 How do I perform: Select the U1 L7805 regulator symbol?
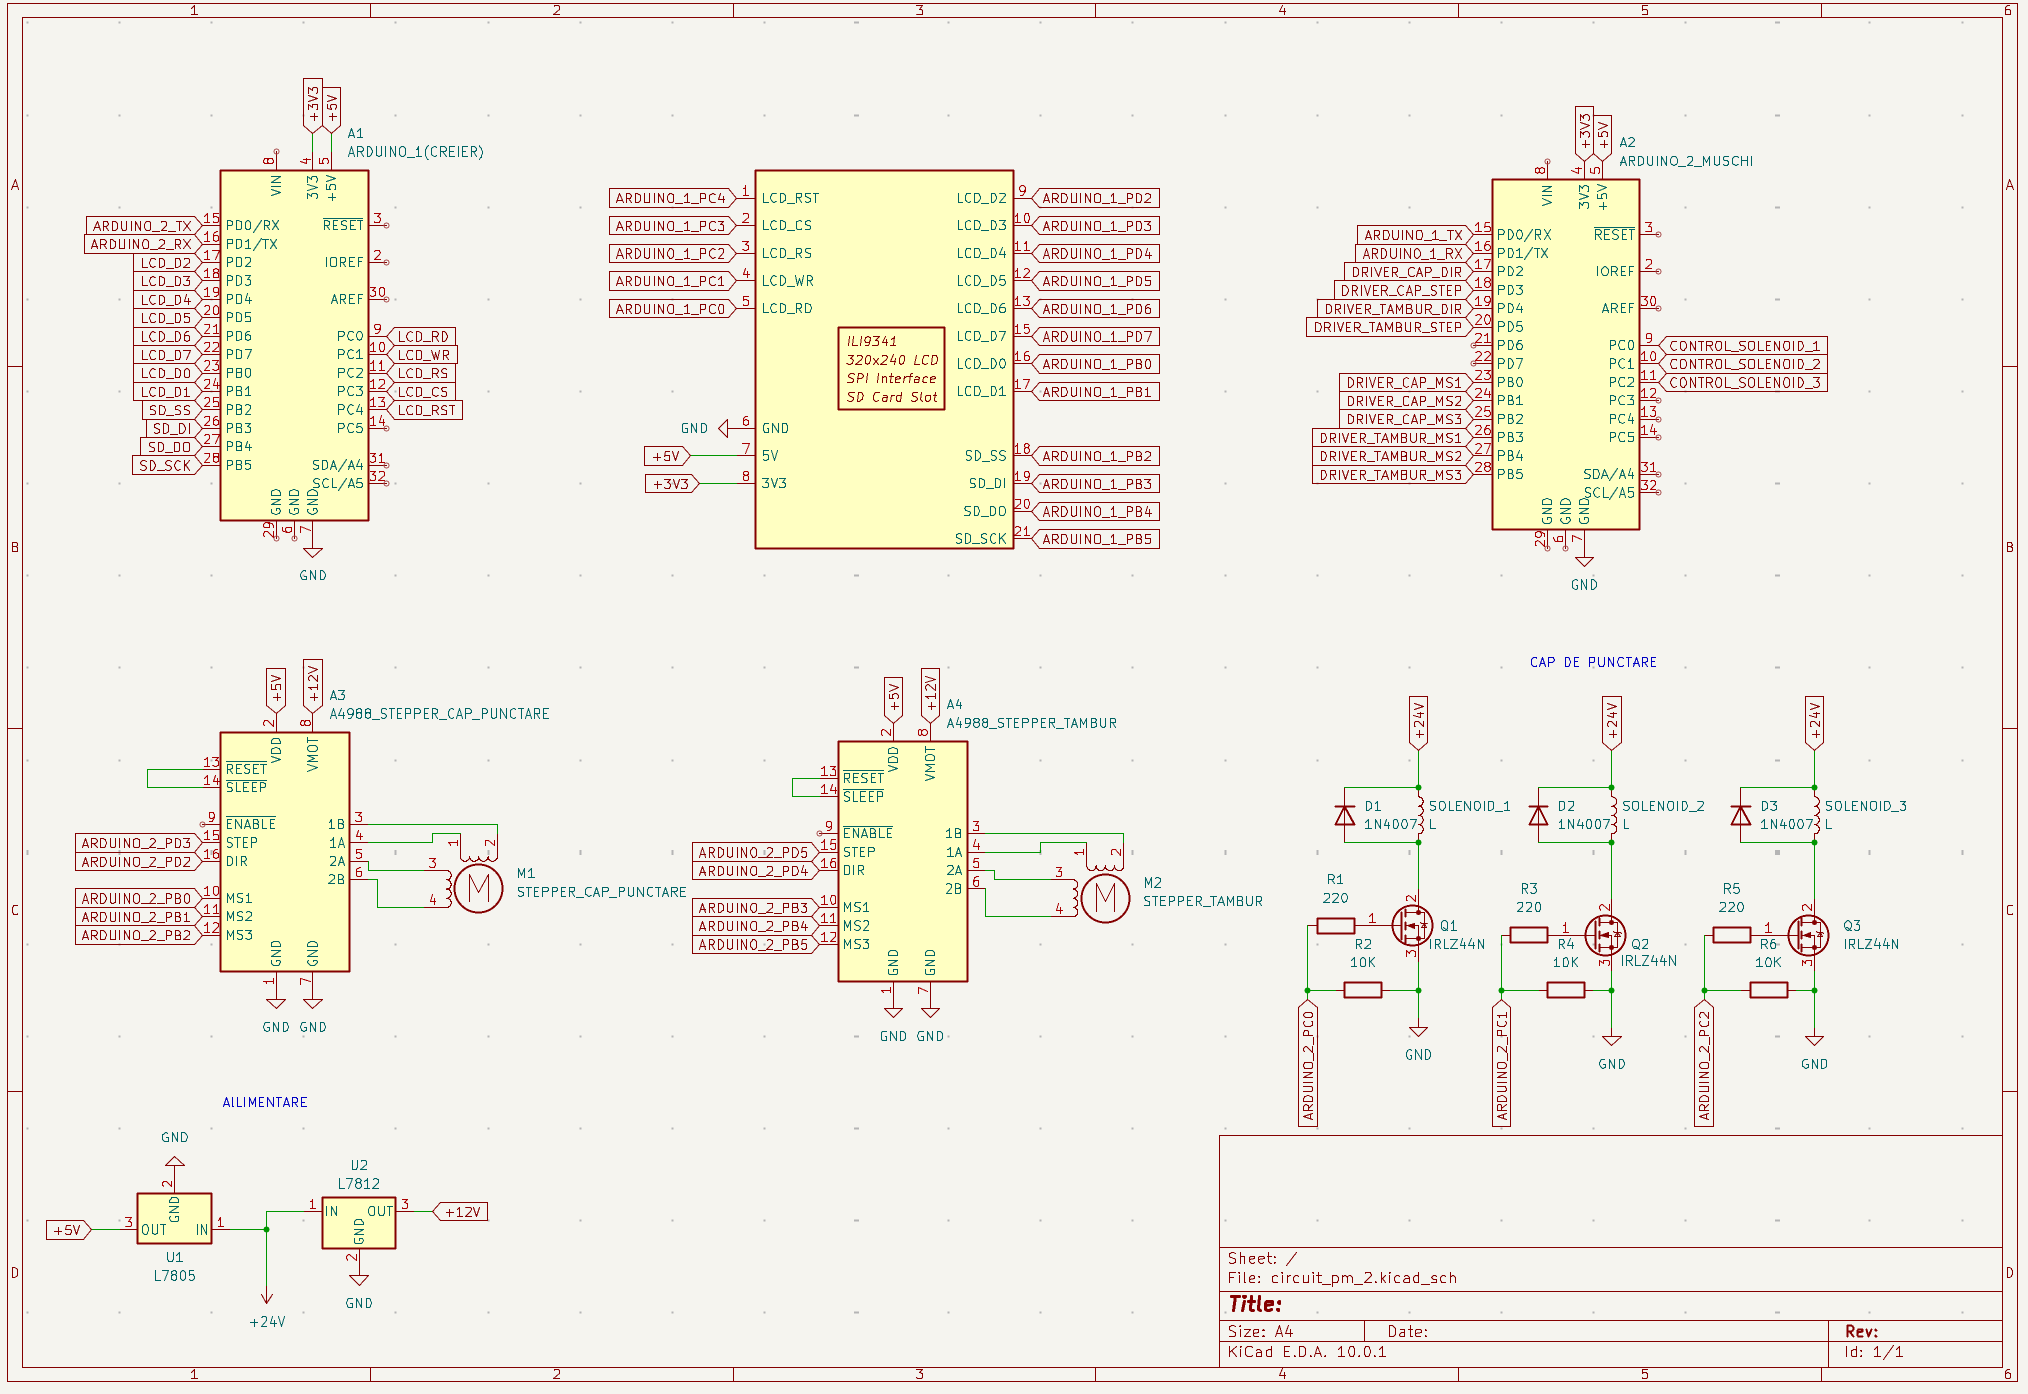click(175, 1218)
